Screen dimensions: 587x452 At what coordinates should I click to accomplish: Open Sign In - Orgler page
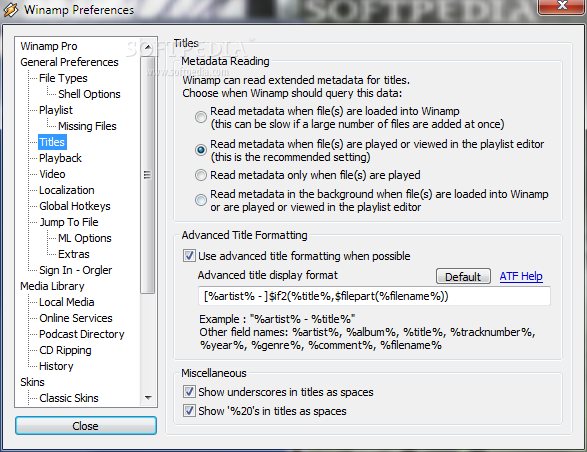click(76, 270)
